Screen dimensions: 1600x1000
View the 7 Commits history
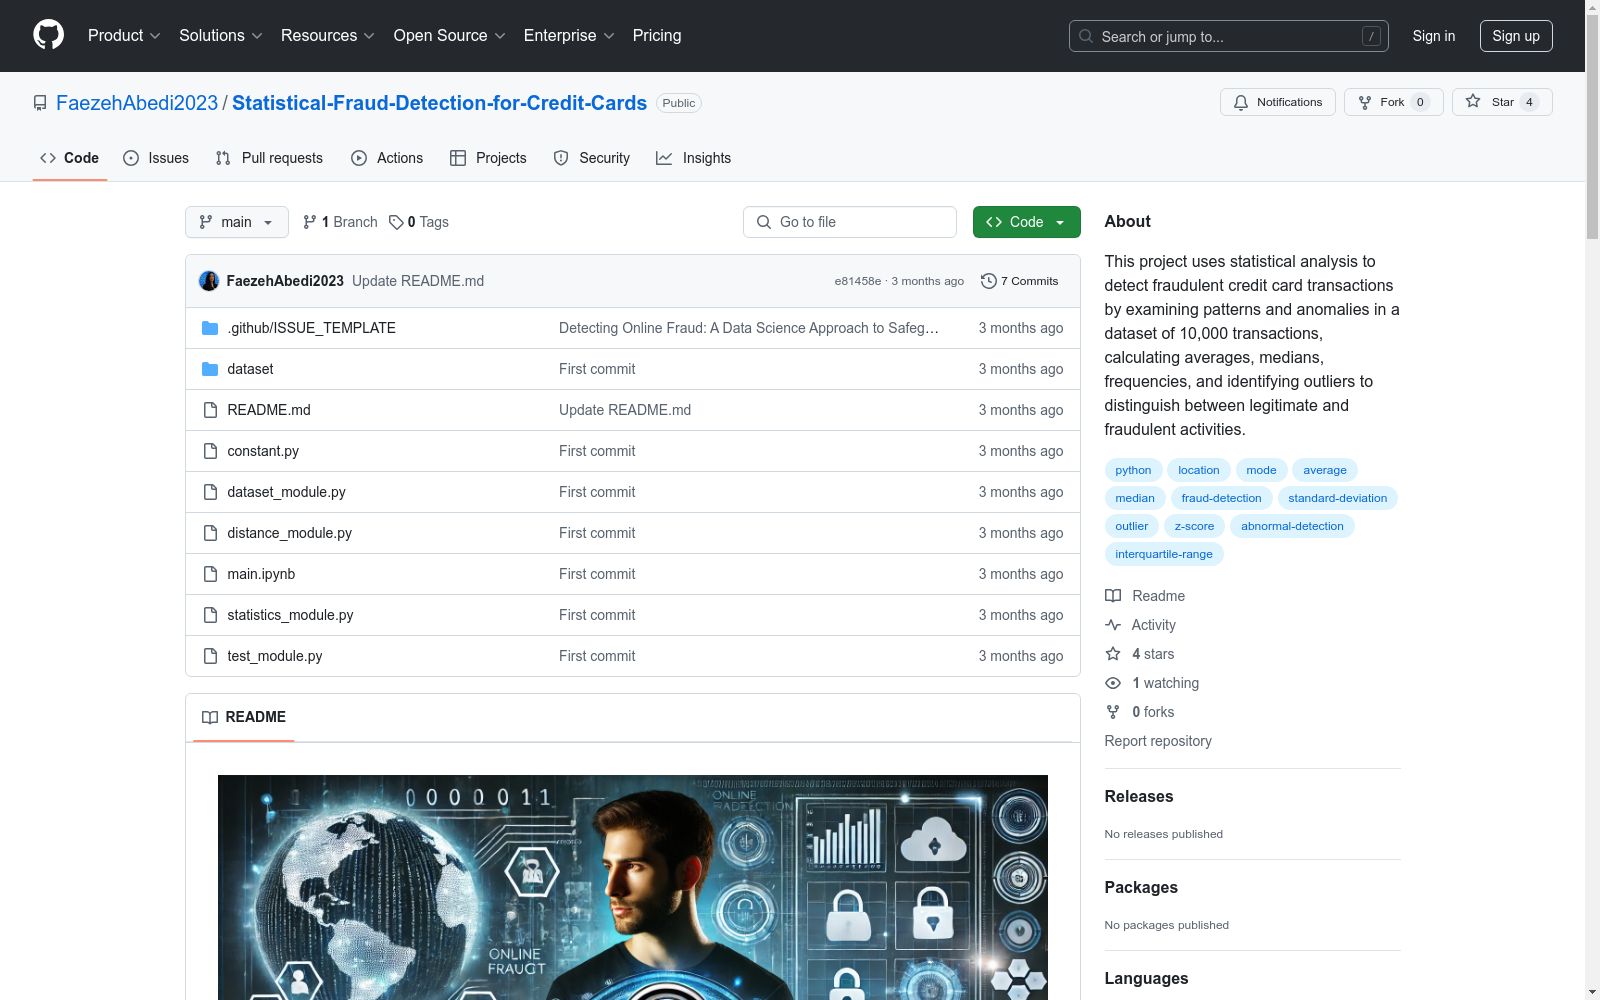[1020, 281]
